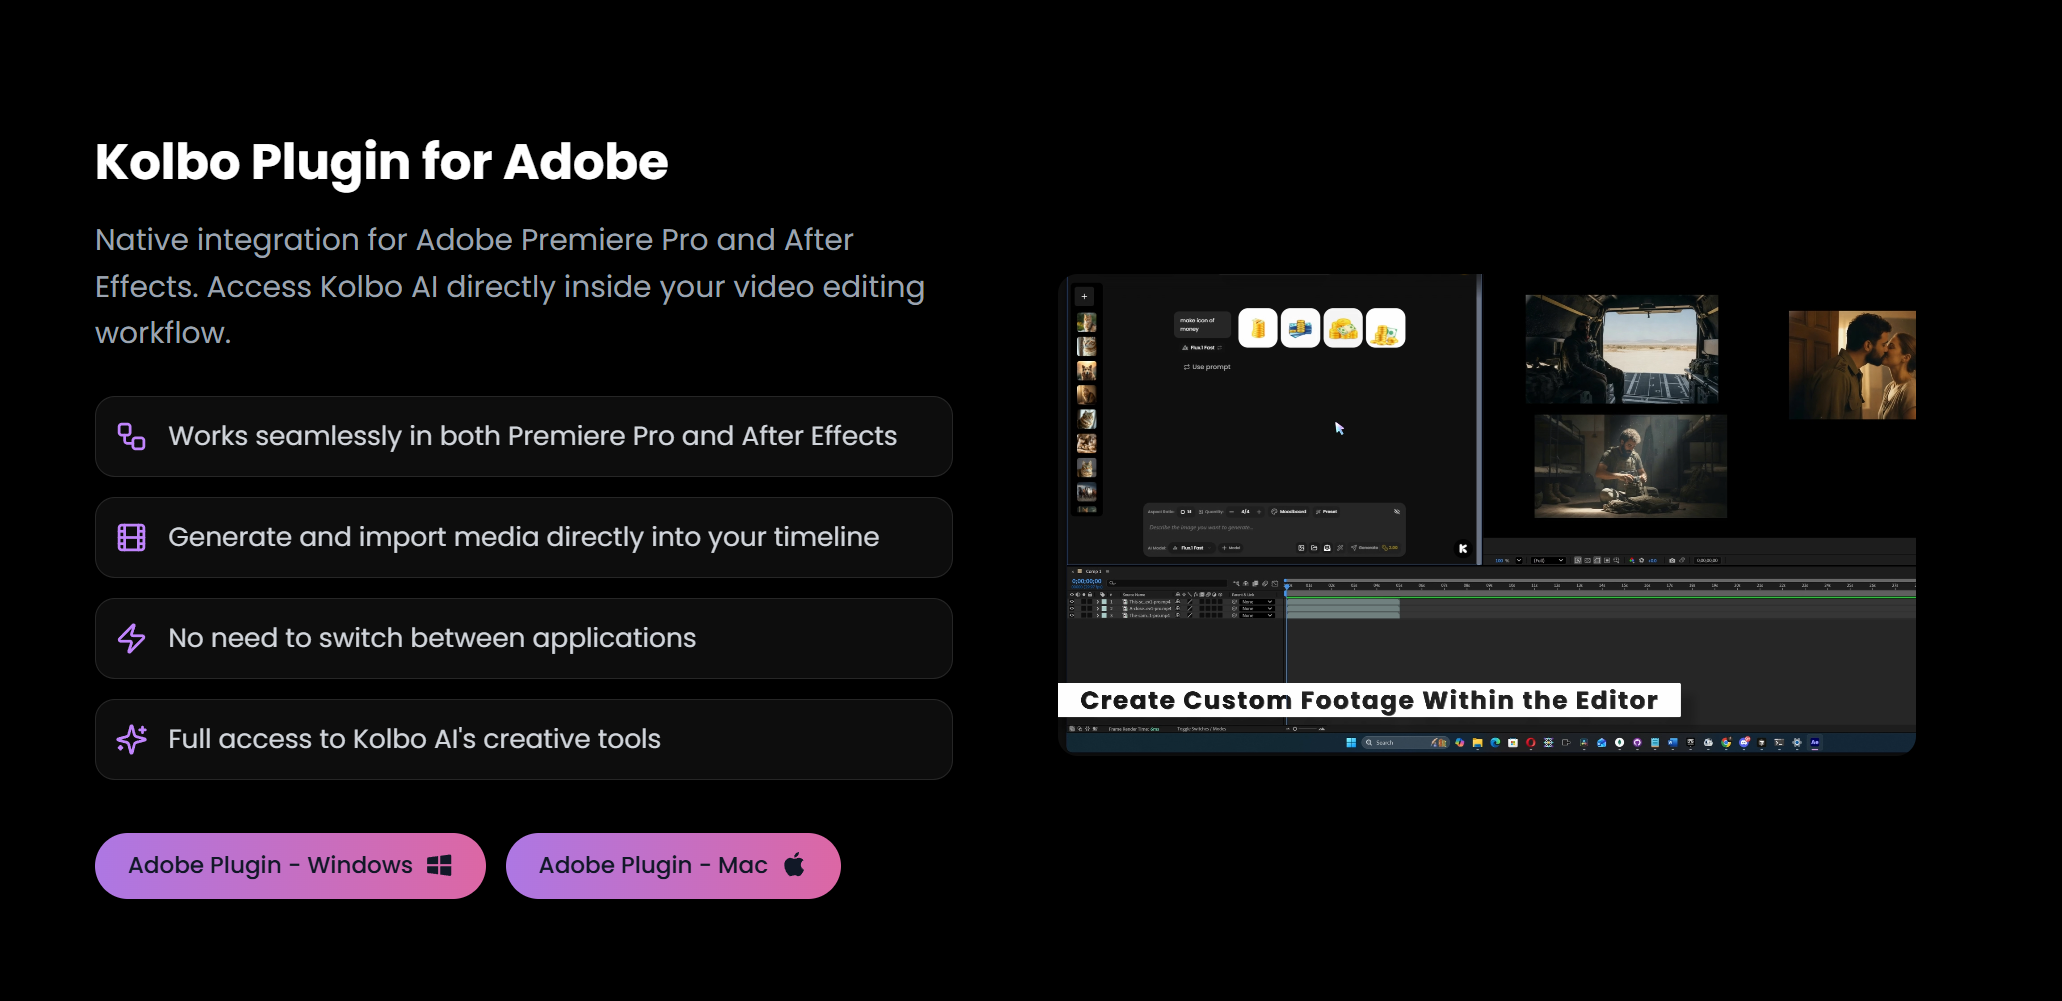Adjust the timeline zoom slider at bottom
This screenshot has width=2062, height=1001.
point(1305,729)
